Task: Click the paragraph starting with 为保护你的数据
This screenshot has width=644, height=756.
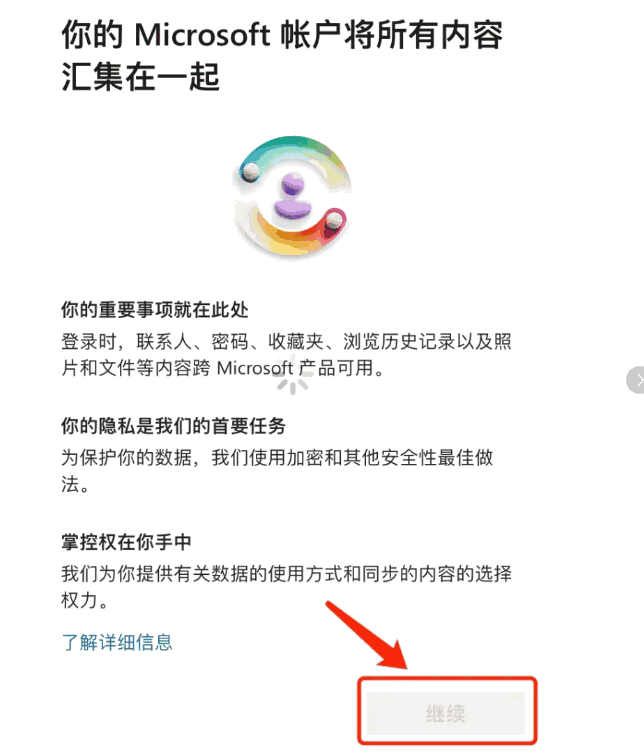Action: coord(277,471)
